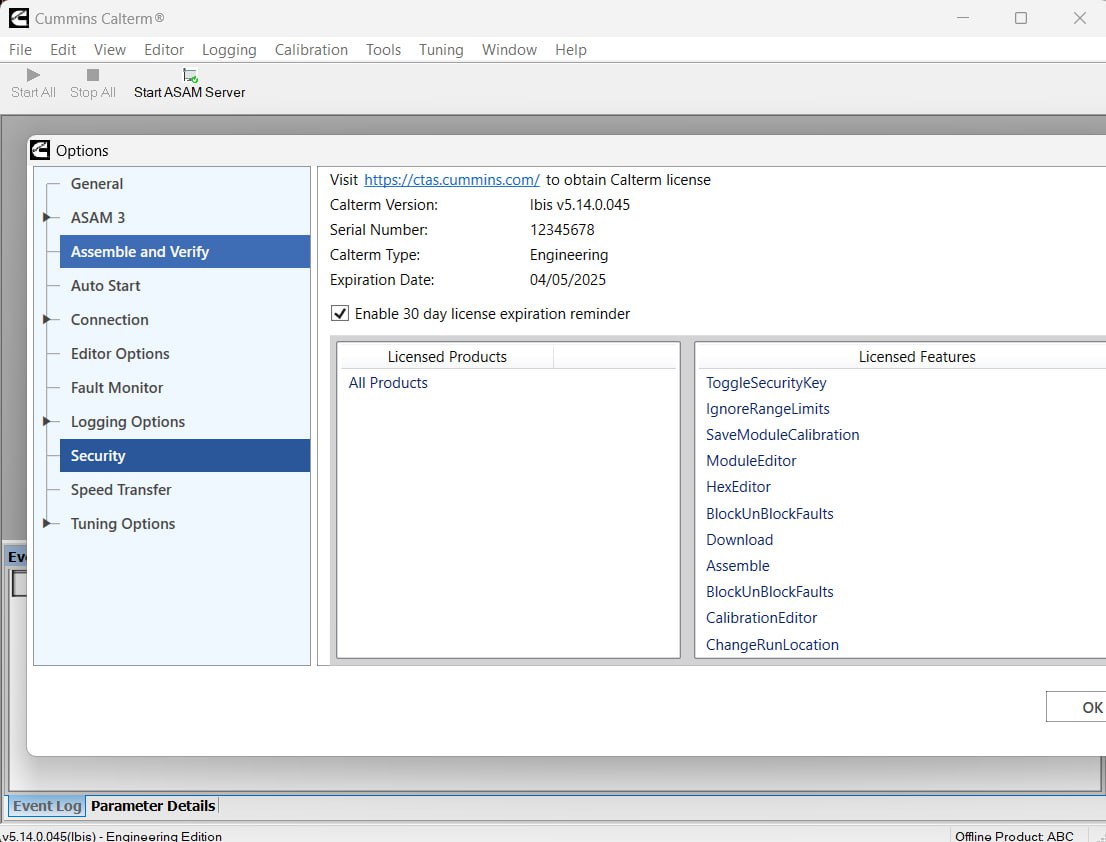Viewport: 1106px width, 842px height.
Task: Click the Cummins logo in Options dialog title
Action: (40, 150)
